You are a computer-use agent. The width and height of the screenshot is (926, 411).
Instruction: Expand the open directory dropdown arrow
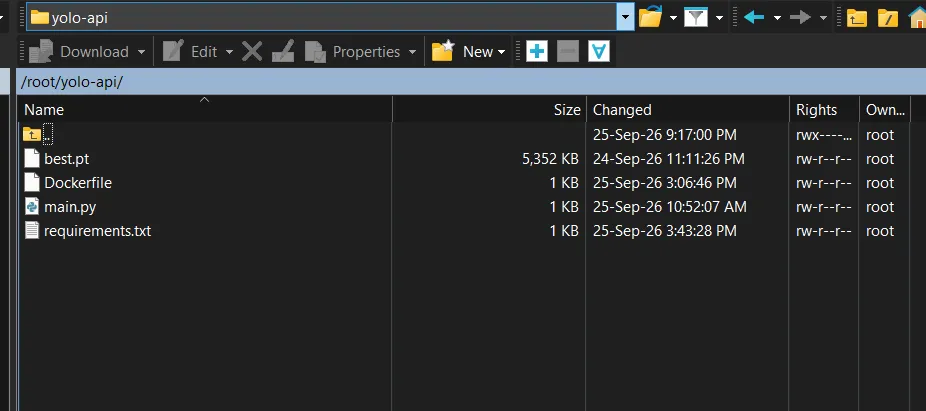pos(673,18)
